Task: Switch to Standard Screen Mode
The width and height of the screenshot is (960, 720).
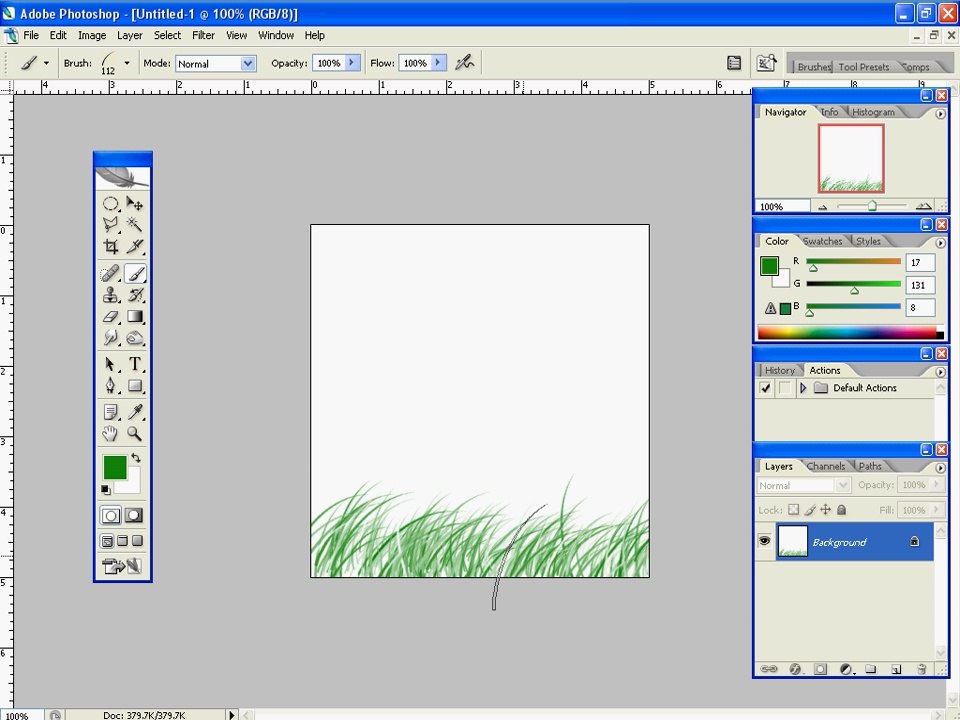Action: point(107,541)
